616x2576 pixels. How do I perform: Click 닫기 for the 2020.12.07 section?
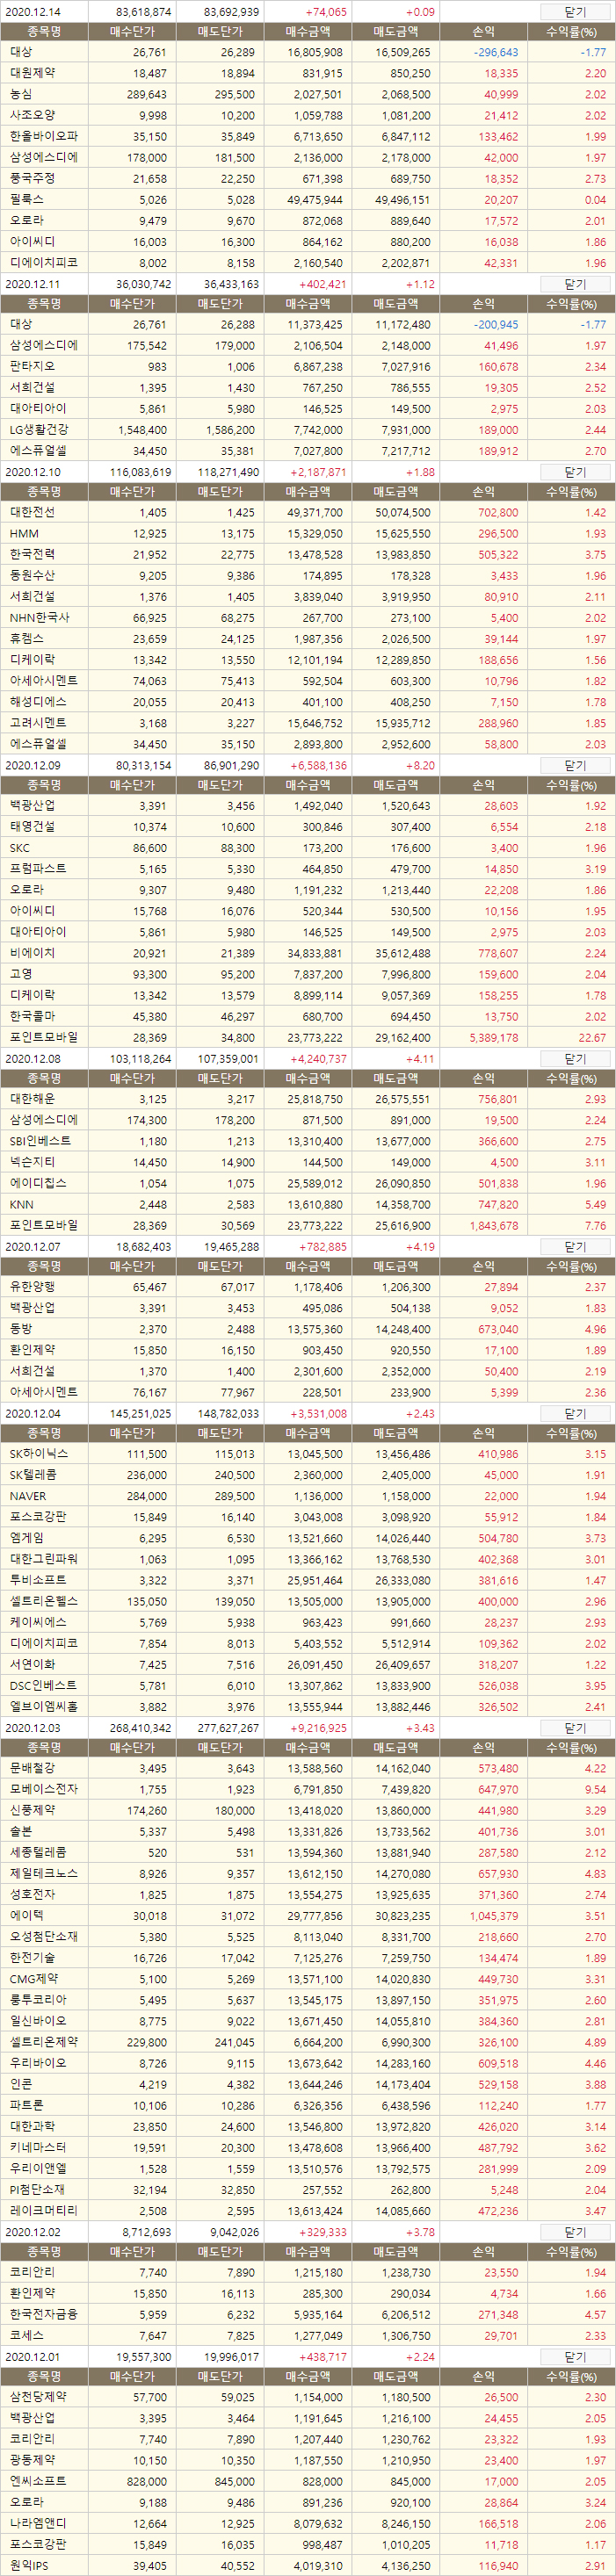[575, 1247]
